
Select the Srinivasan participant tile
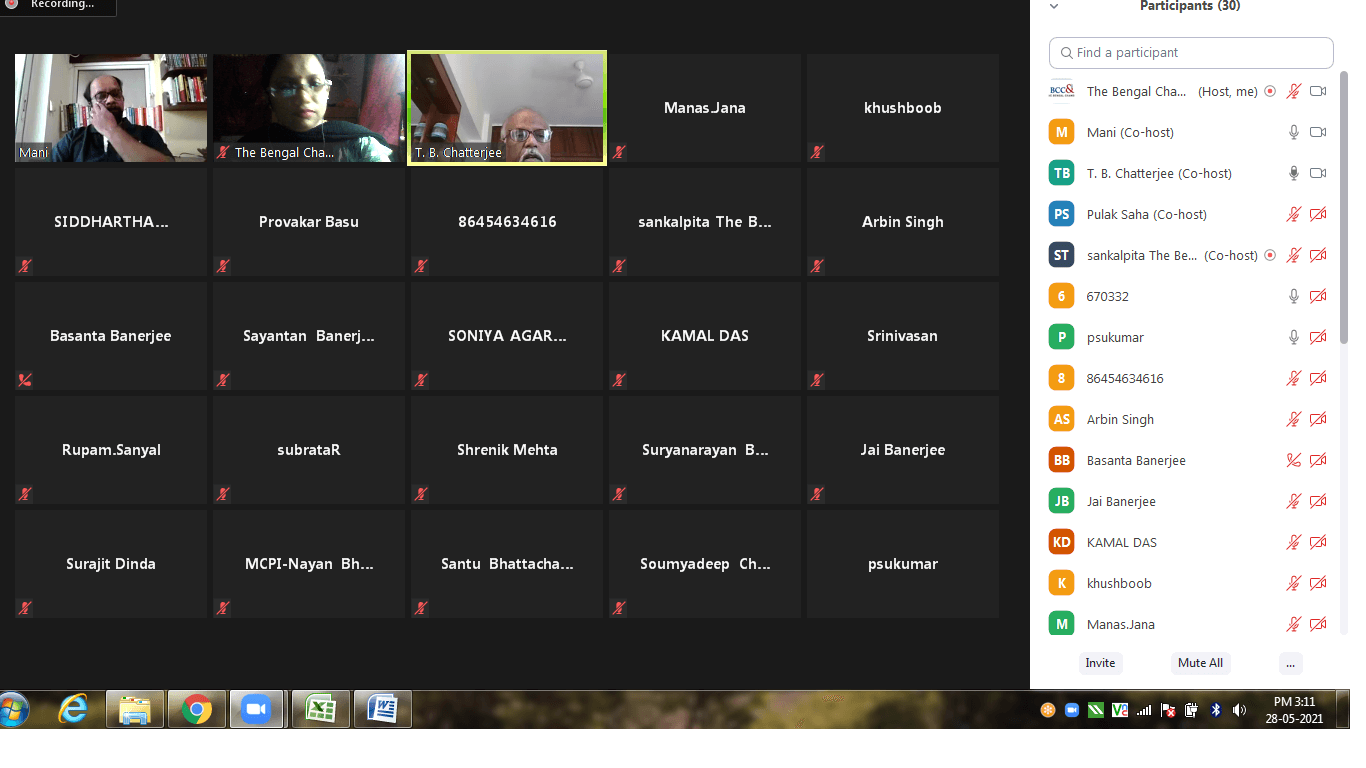coord(903,336)
